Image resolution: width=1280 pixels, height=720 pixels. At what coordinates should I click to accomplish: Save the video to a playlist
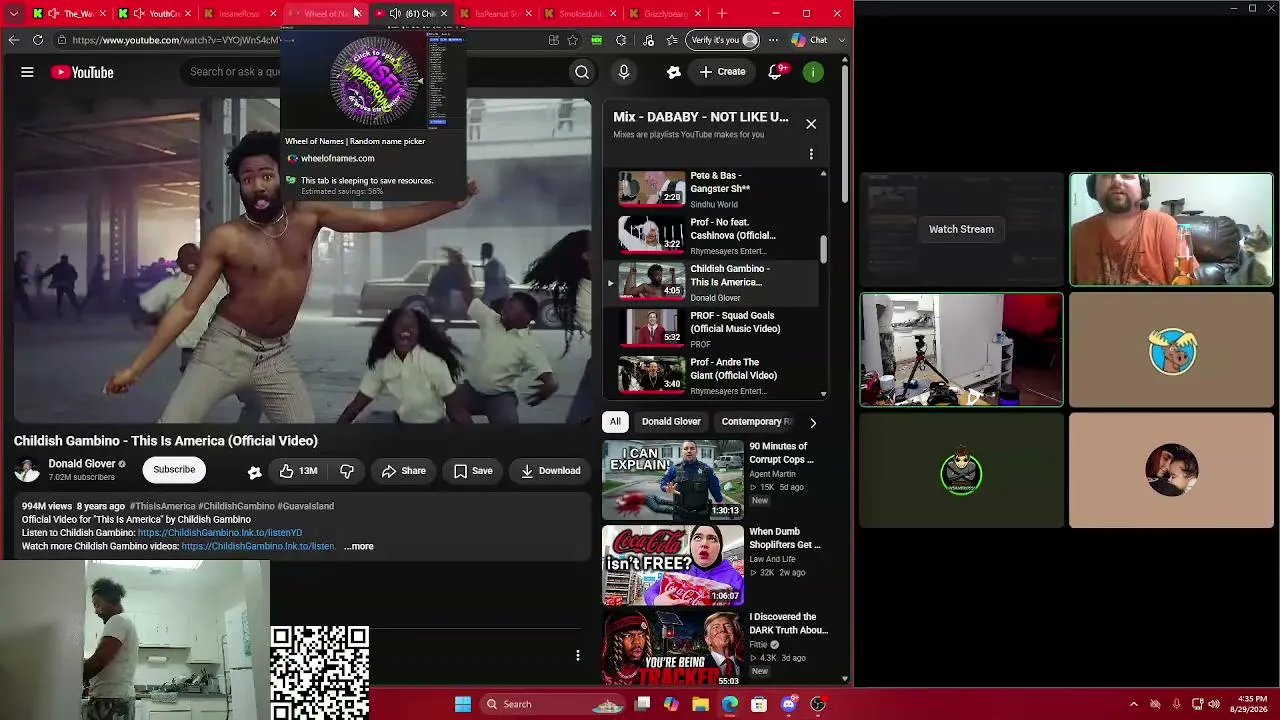[x=473, y=471]
